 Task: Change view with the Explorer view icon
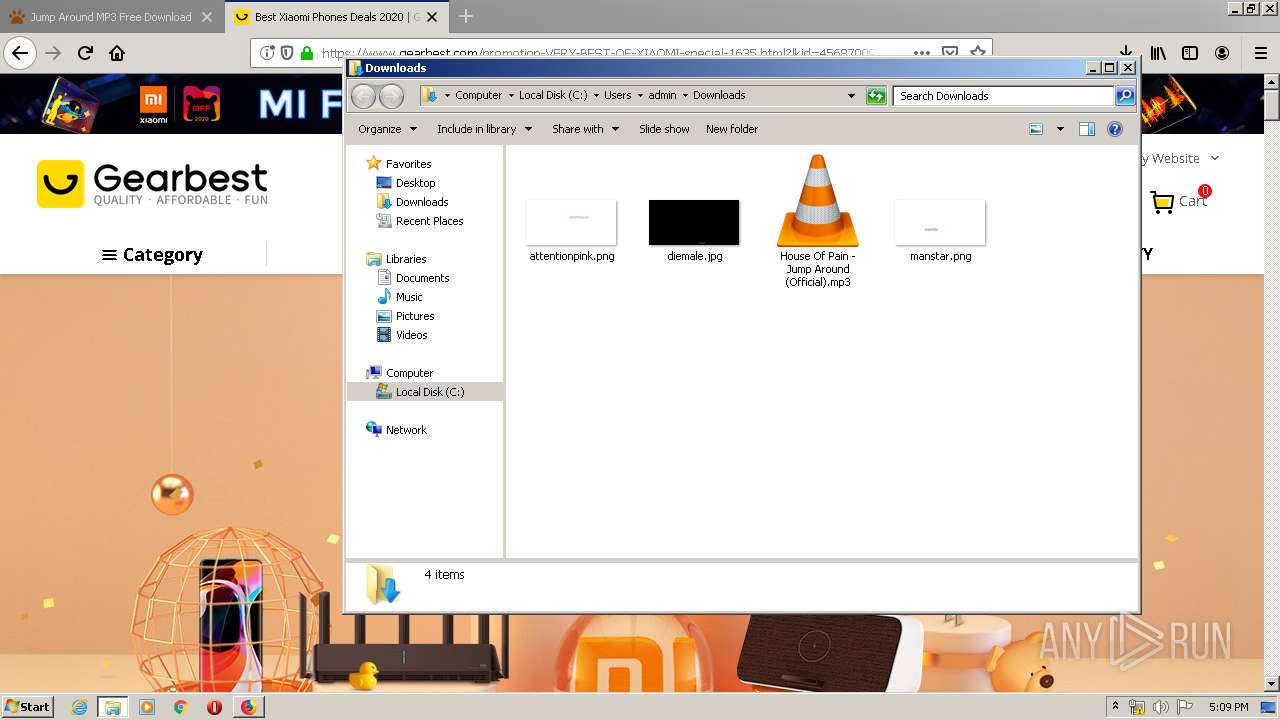pos(1036,129)
